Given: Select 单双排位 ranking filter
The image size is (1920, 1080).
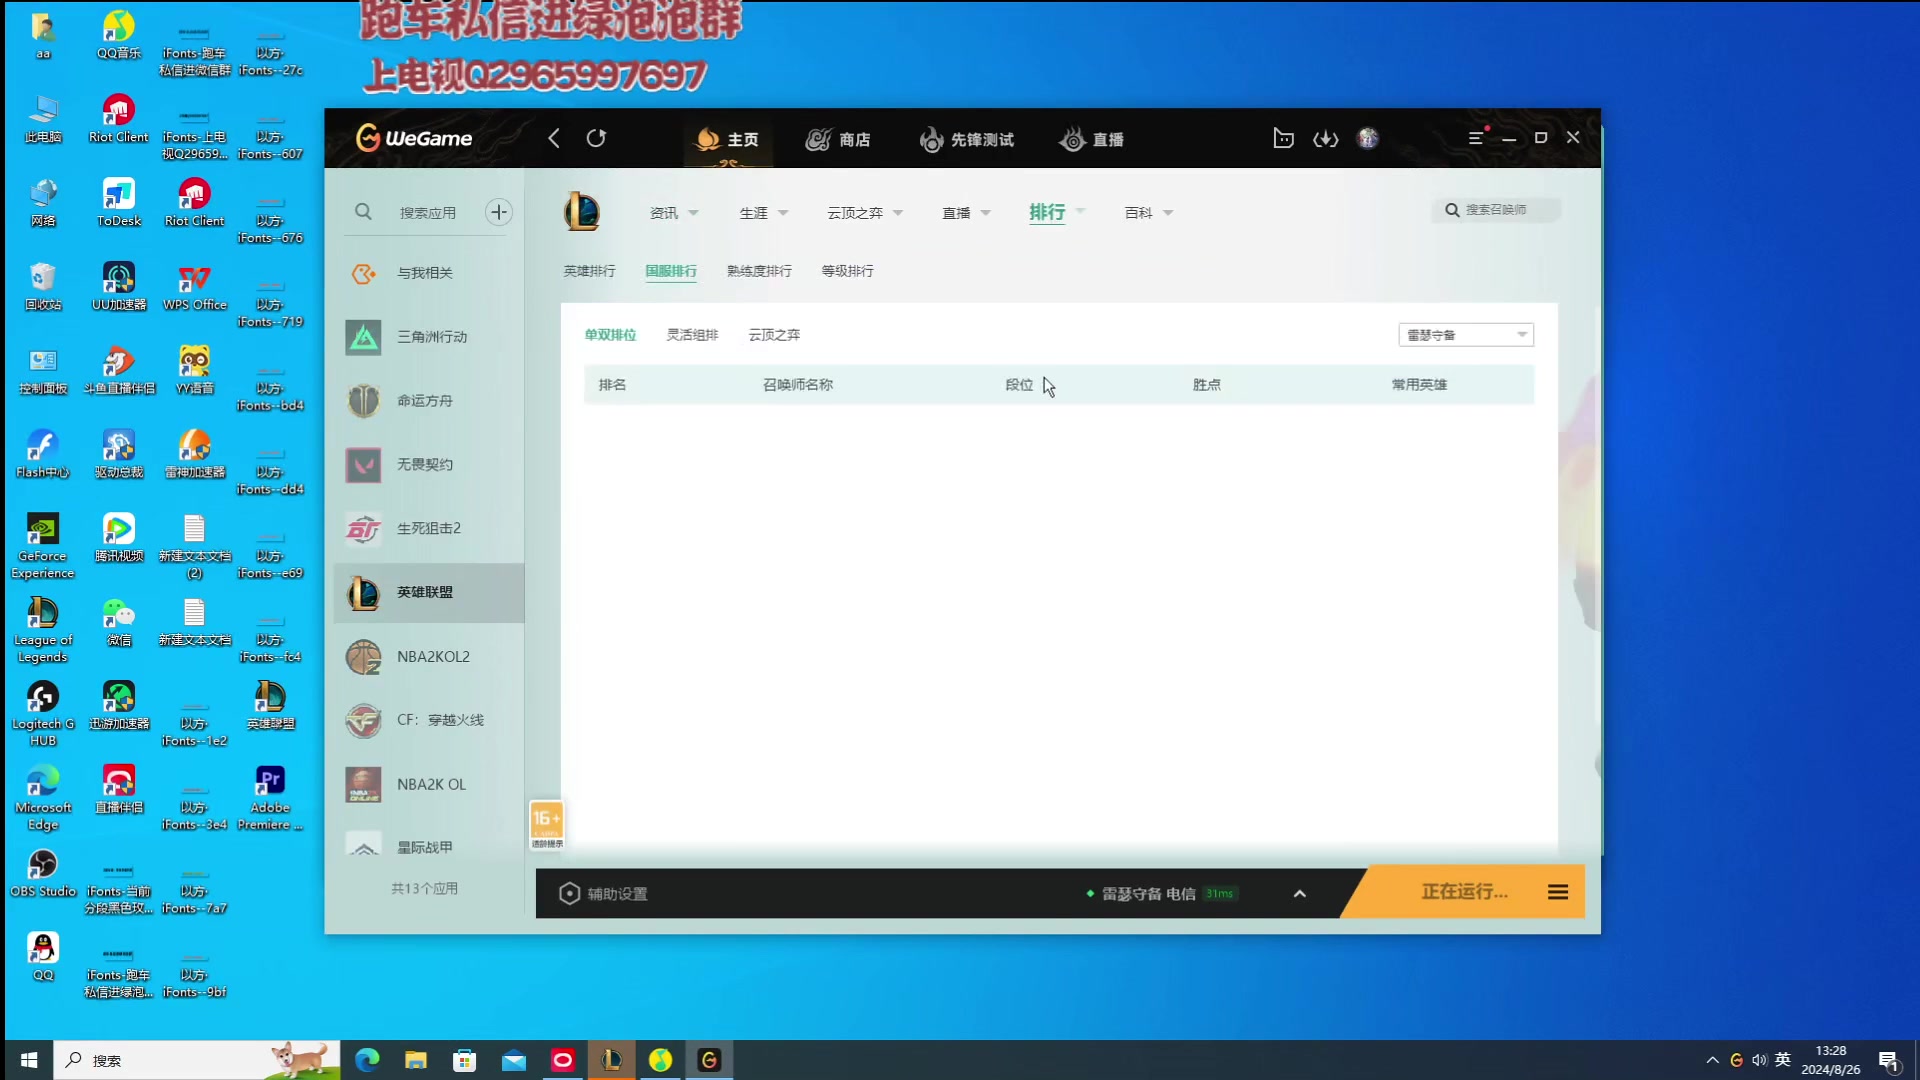Looking at the screenshot, I should (x=610, y=335).
